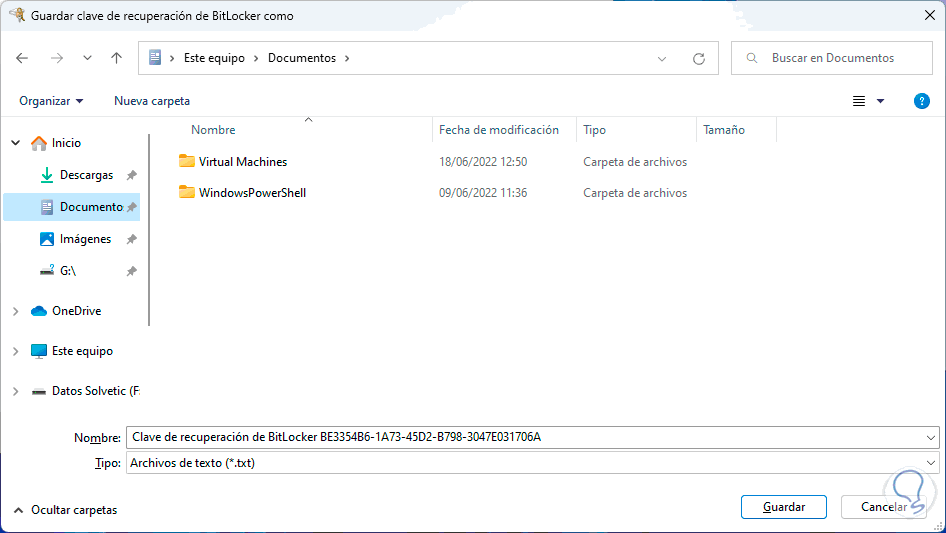The image size is (946, 533).
Task: Open 'Este equipo' in the navigation pane
Action: [x=82, y=351]
